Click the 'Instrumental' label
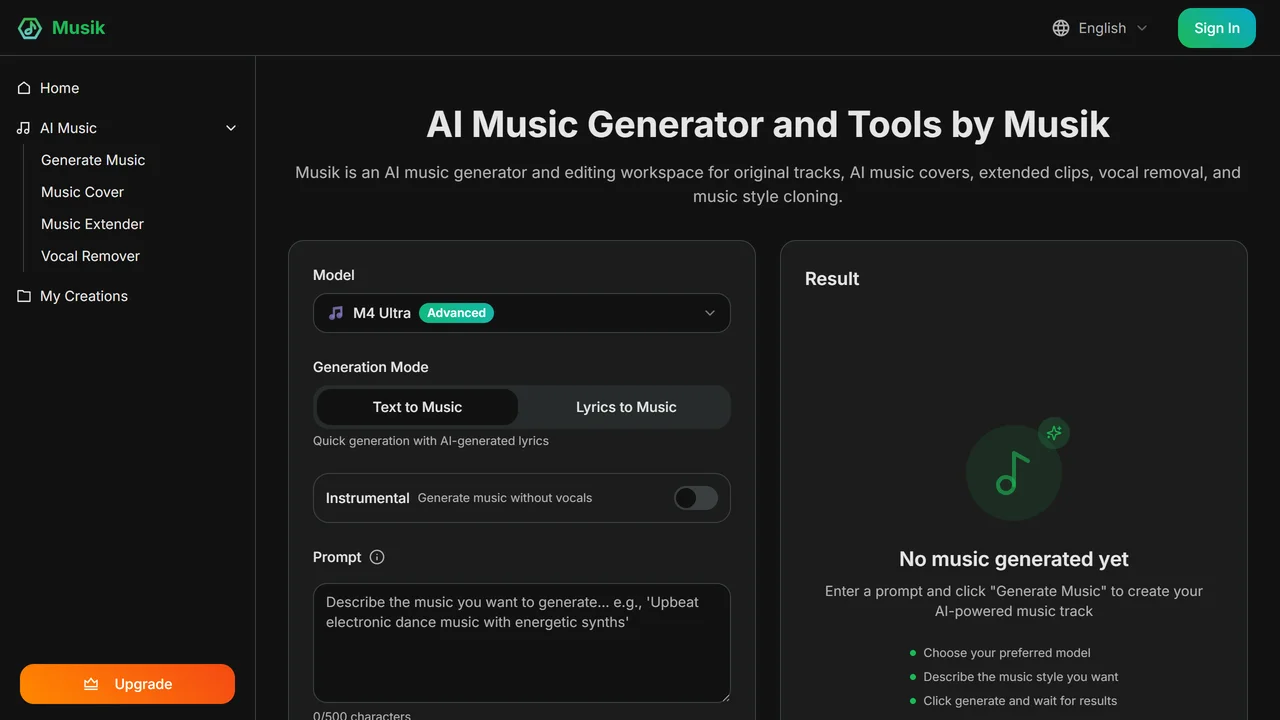Viewport: 1280px width, 720px height. (368, 498)
